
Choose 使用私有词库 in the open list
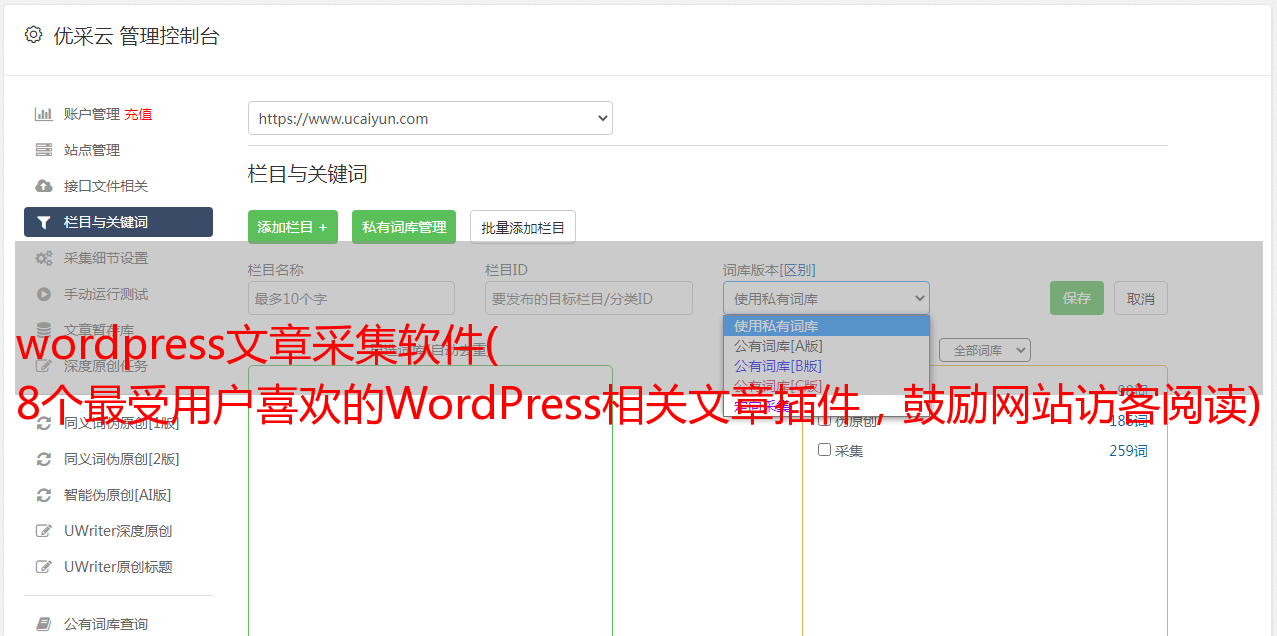click(x=826, y=326)
